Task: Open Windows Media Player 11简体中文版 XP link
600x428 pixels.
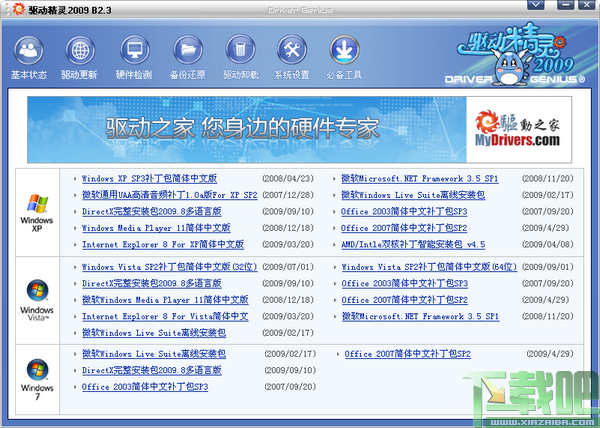Action: (156, 228)
